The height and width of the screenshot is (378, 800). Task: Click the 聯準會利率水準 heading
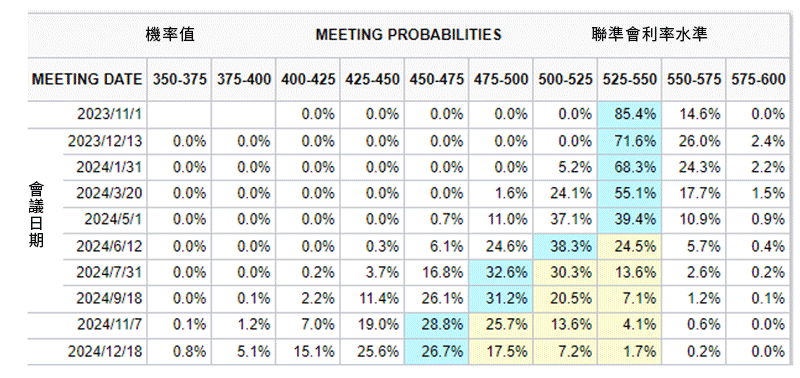pyautogui.click(x=649, y=34)
